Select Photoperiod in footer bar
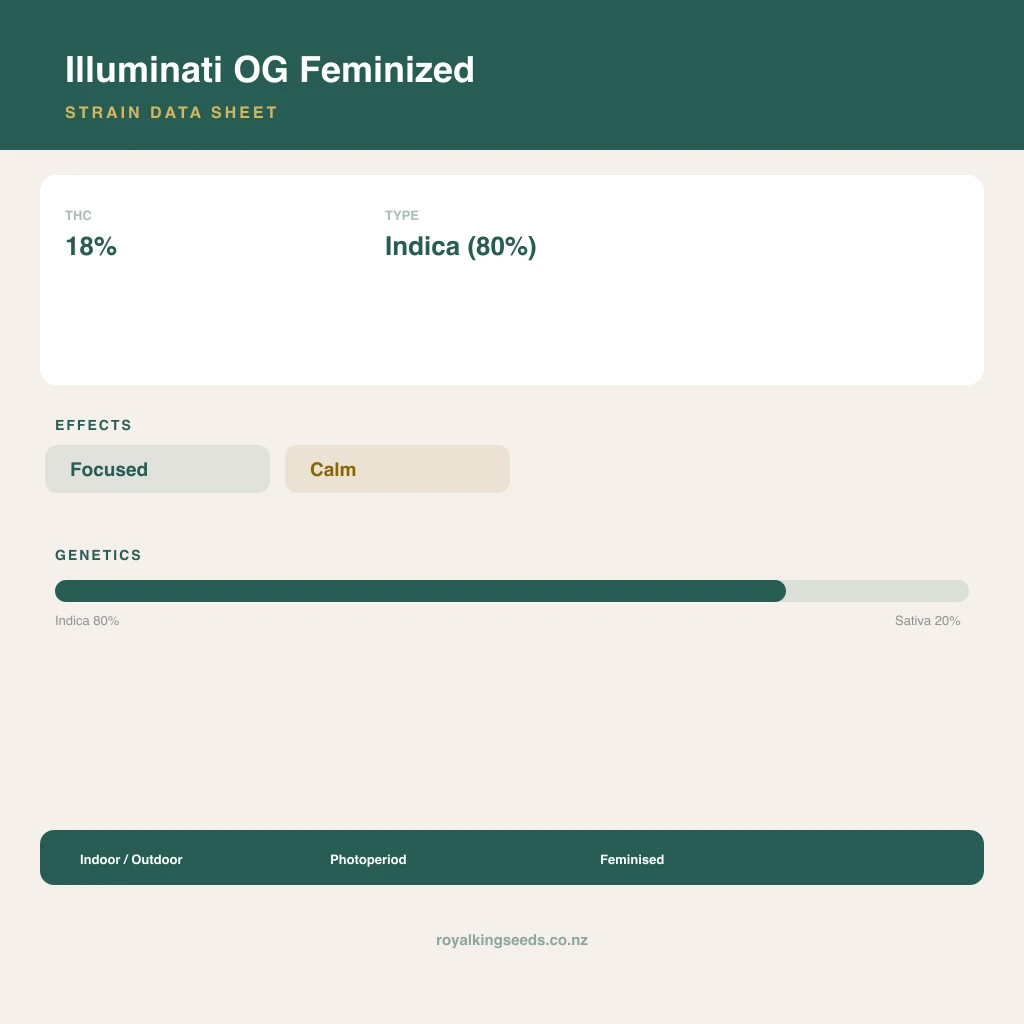1024x1024 pixels. pos(368,859)
